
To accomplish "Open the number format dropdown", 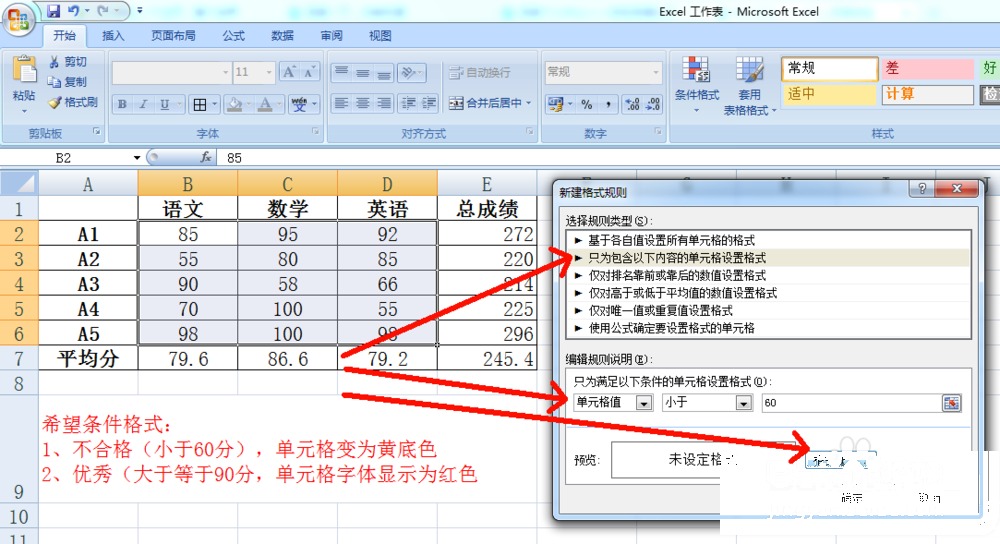I will (656, 72).
